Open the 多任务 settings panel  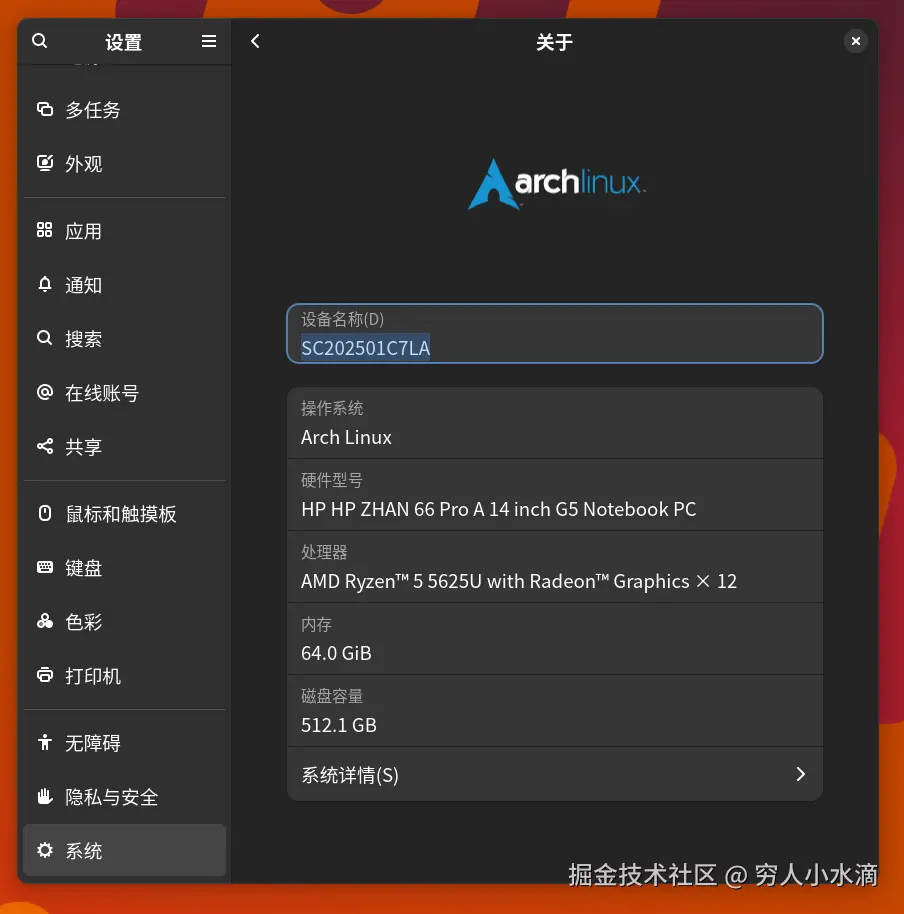[x=124, y=110]
